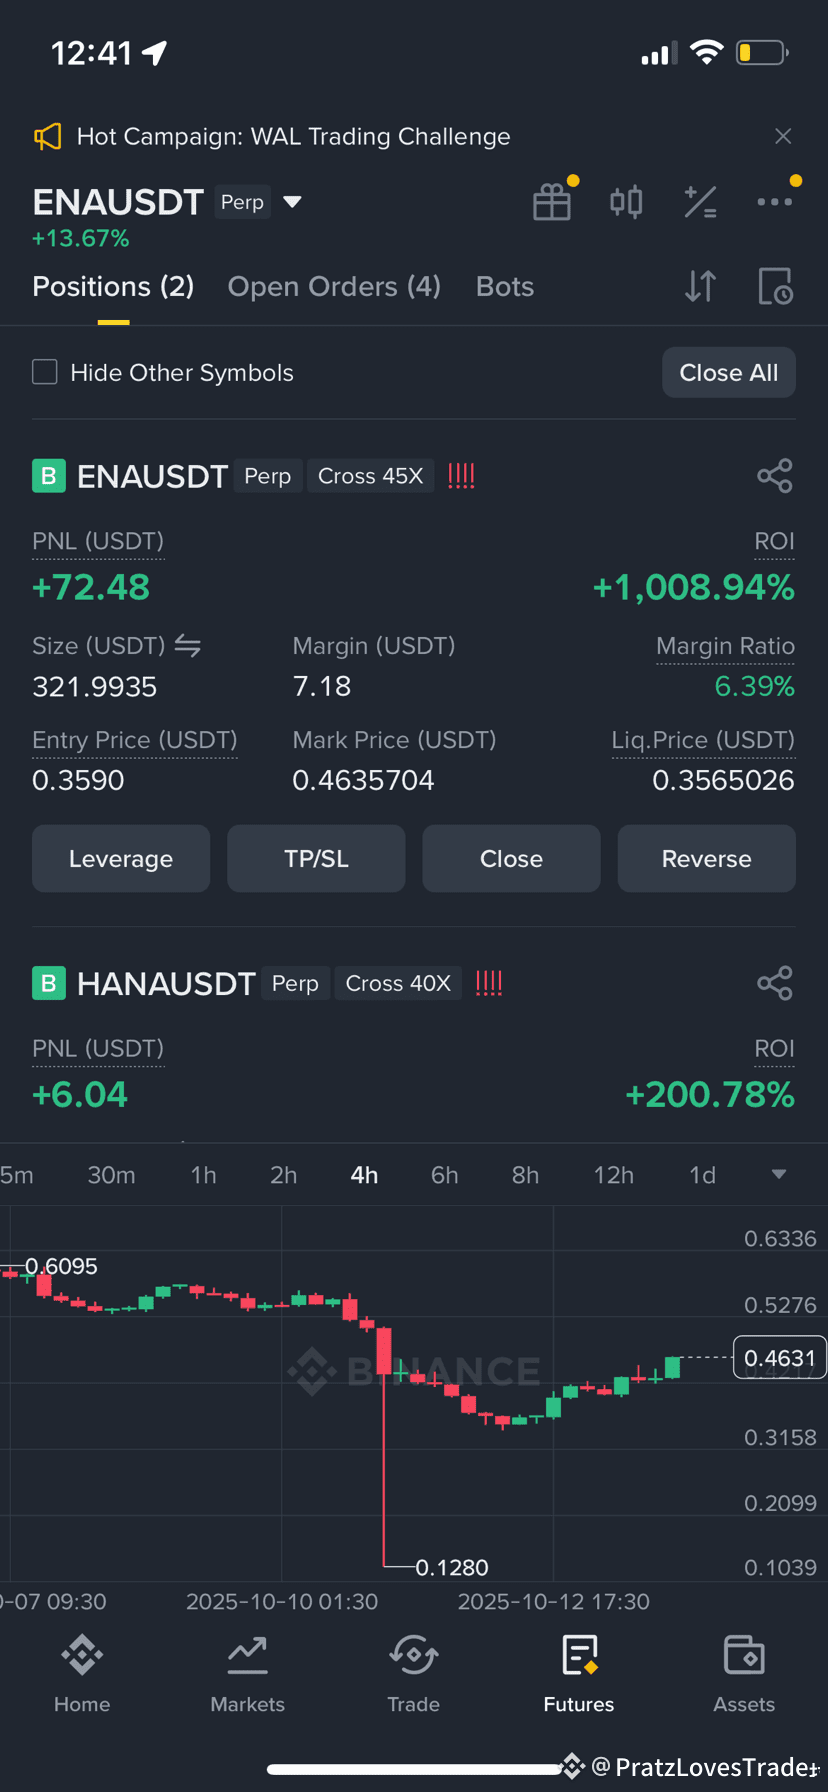Tap the 0.1280 low price marker

pyautogui.click(x=452, y=1567)
